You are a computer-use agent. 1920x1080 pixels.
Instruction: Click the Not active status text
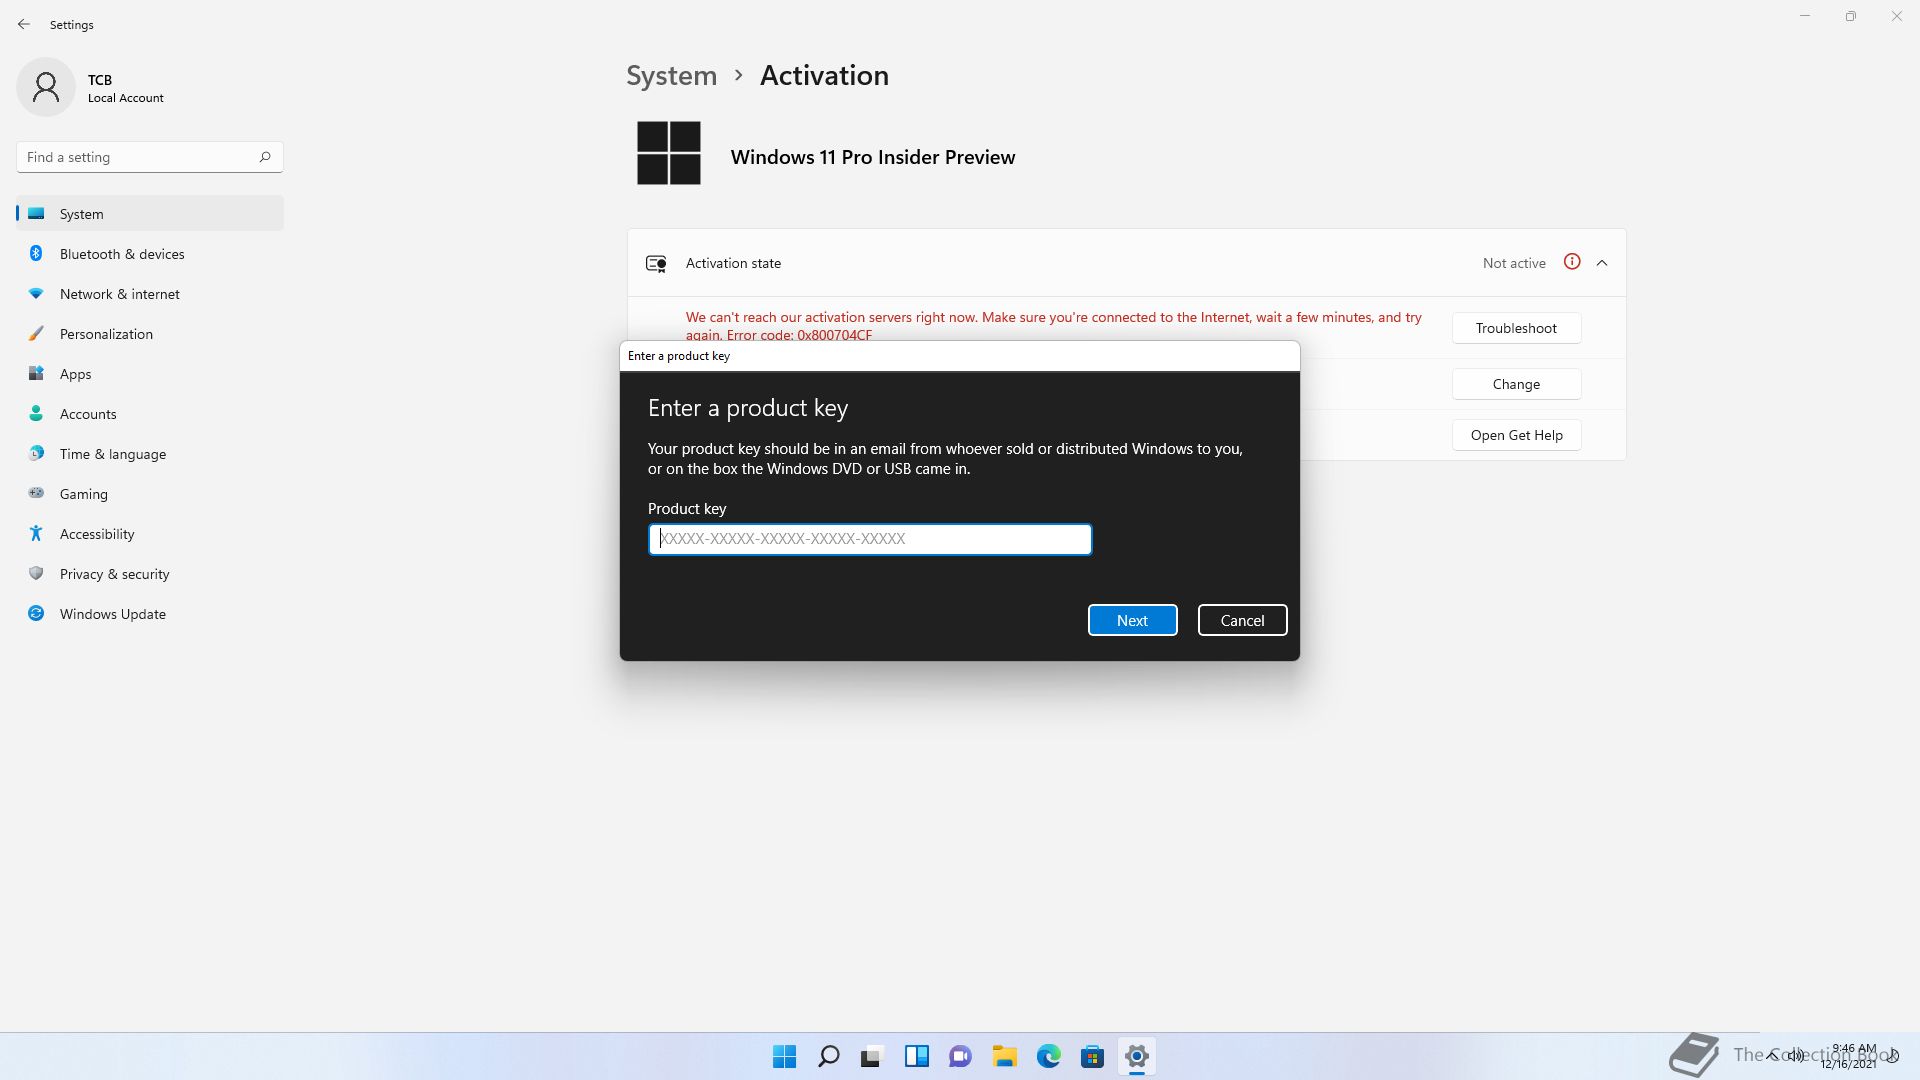click(1514, 263)
